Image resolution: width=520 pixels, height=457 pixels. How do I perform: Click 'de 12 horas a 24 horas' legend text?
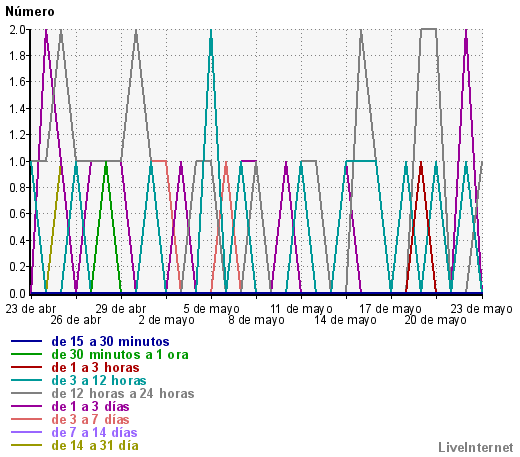coord(123,394)
